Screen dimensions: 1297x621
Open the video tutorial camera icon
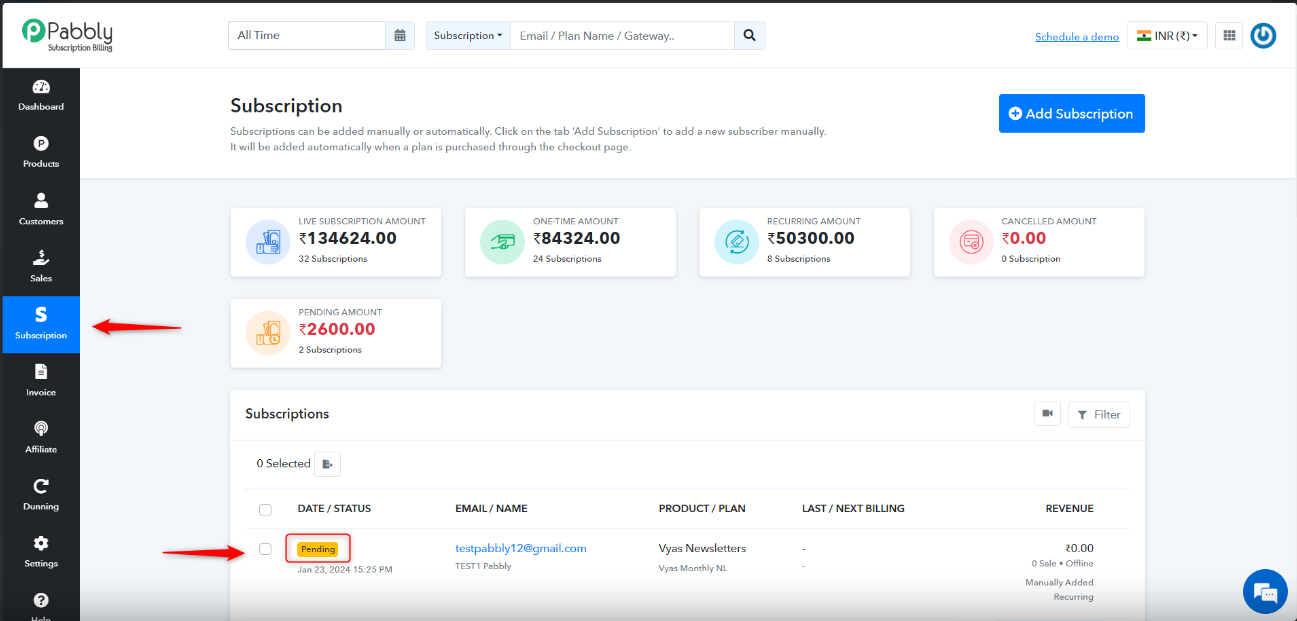click(1047, 413)
